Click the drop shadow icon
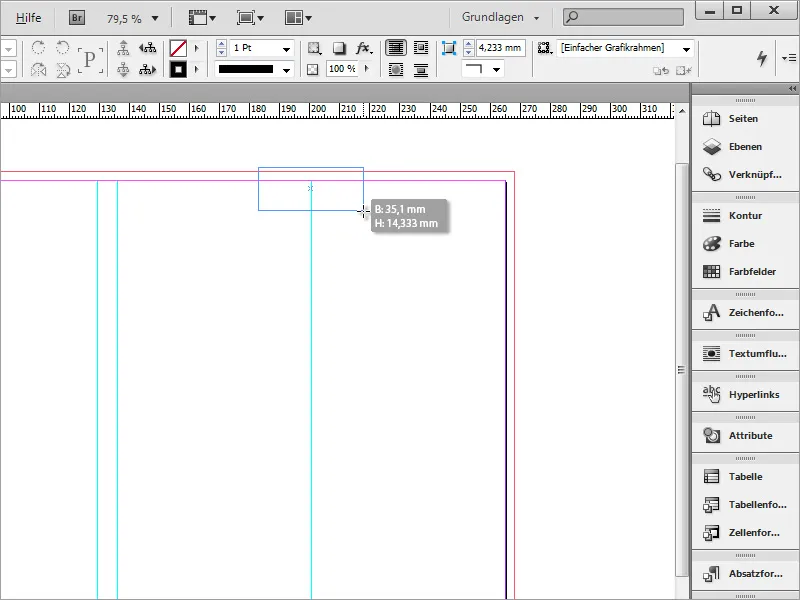Viewport: 800px width, 600px height. click(x=339, y=48)
